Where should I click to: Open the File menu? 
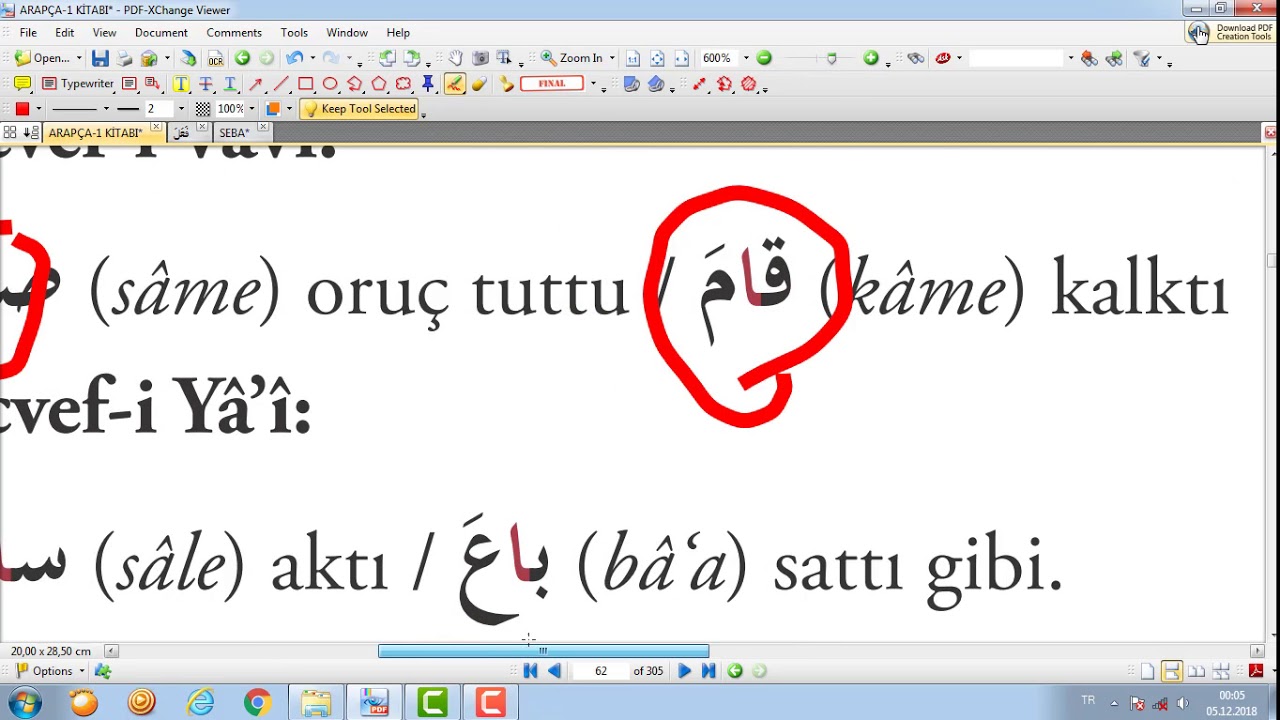[x=28, y=32]
